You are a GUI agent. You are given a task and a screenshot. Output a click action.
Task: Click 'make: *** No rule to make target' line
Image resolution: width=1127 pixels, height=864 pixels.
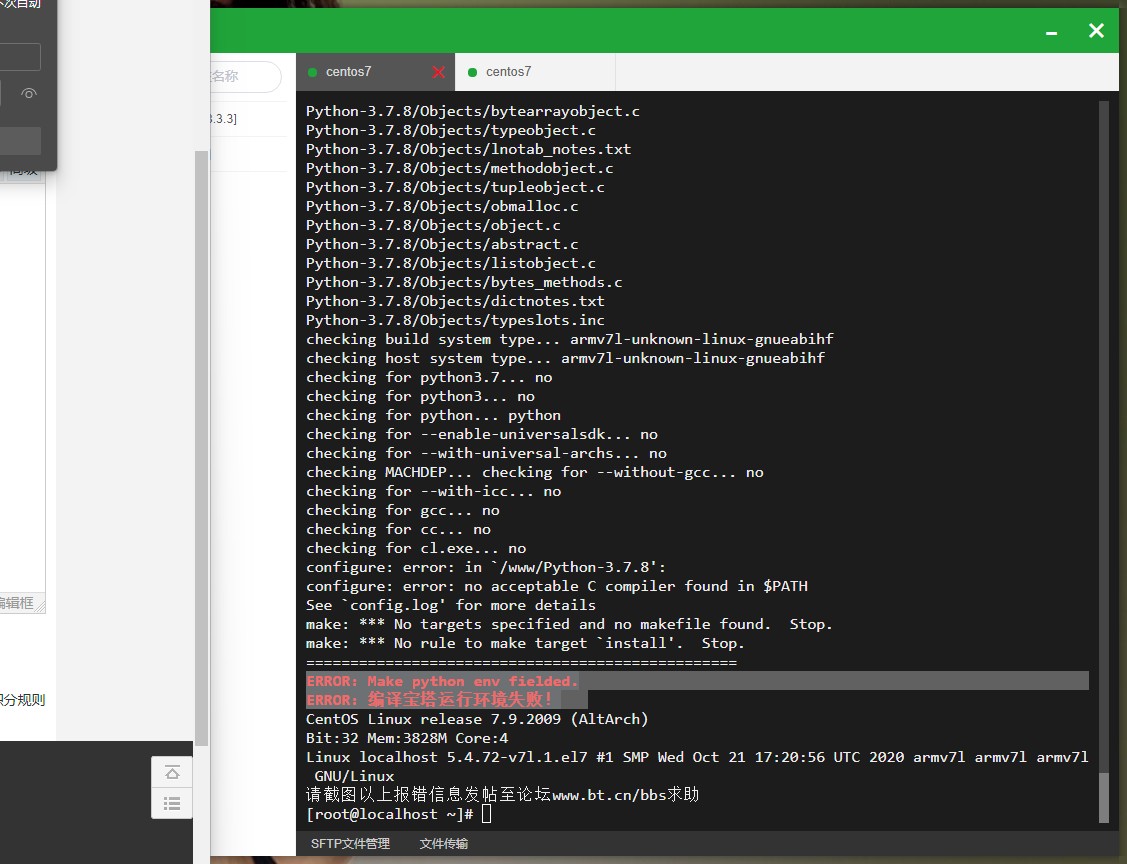click(525, 643)
